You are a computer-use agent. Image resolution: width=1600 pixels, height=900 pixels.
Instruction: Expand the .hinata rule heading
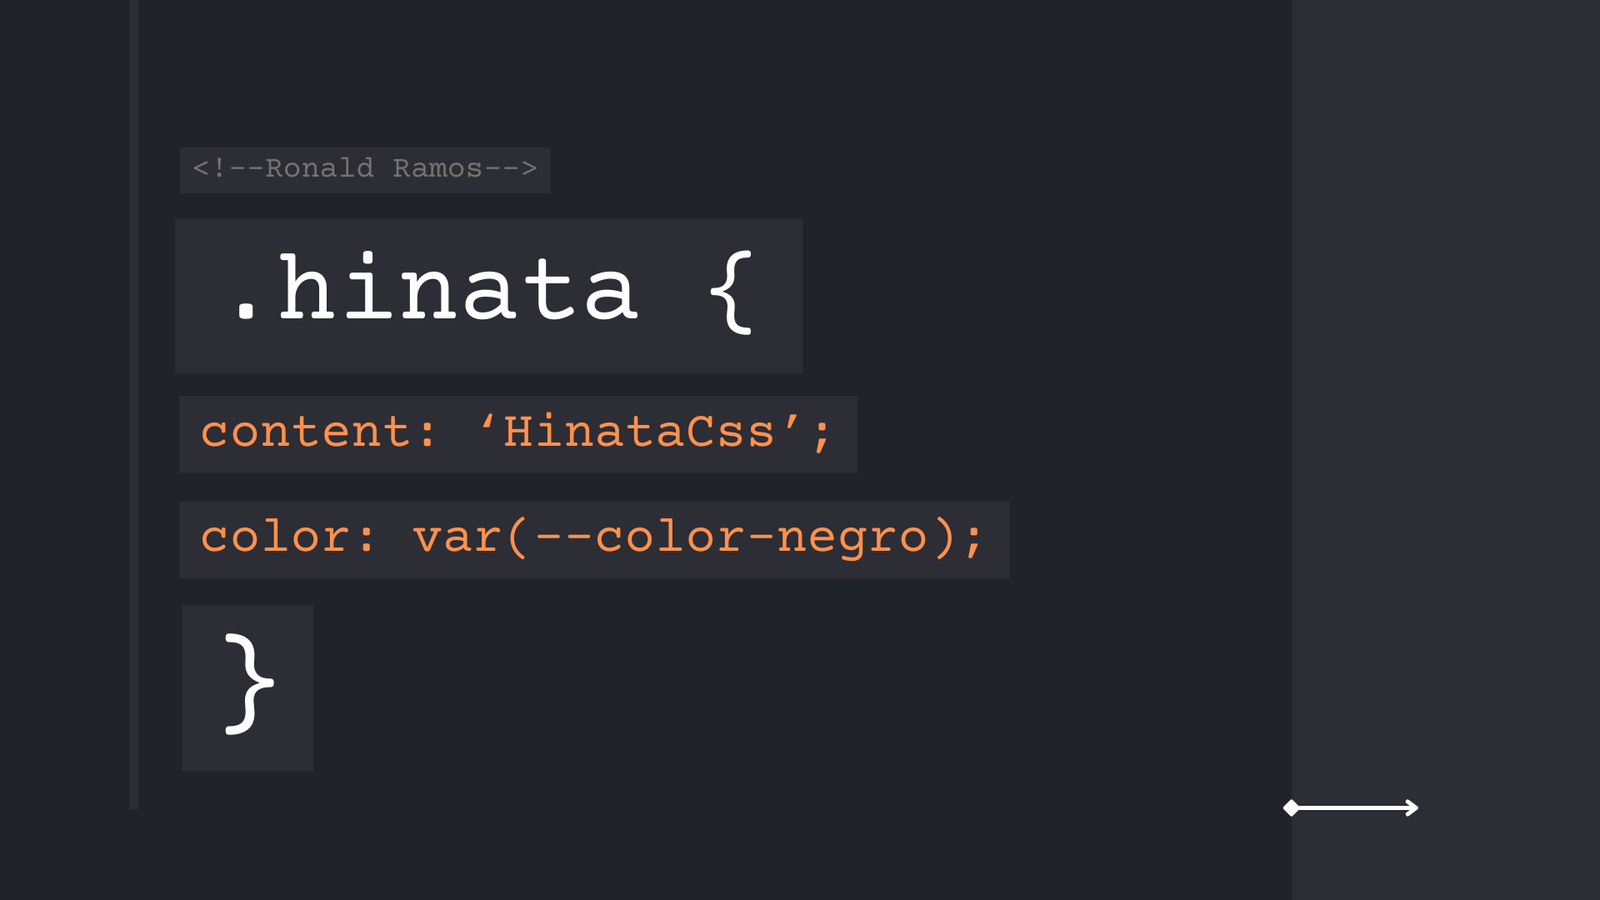(488, 295)
